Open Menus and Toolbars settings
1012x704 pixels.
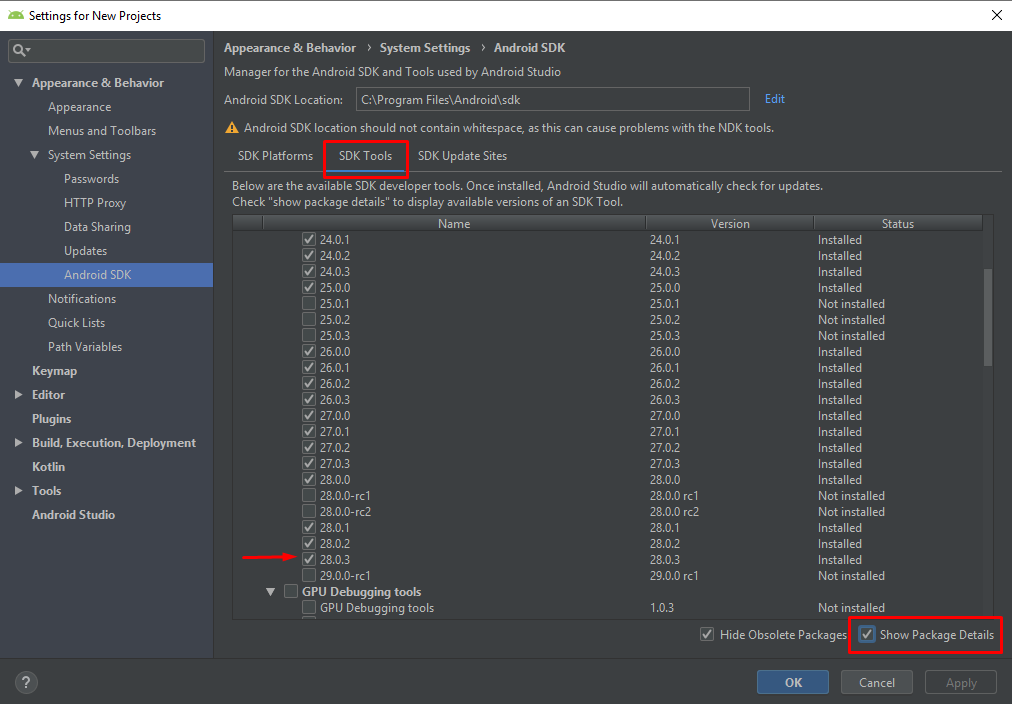coord(102,131)
